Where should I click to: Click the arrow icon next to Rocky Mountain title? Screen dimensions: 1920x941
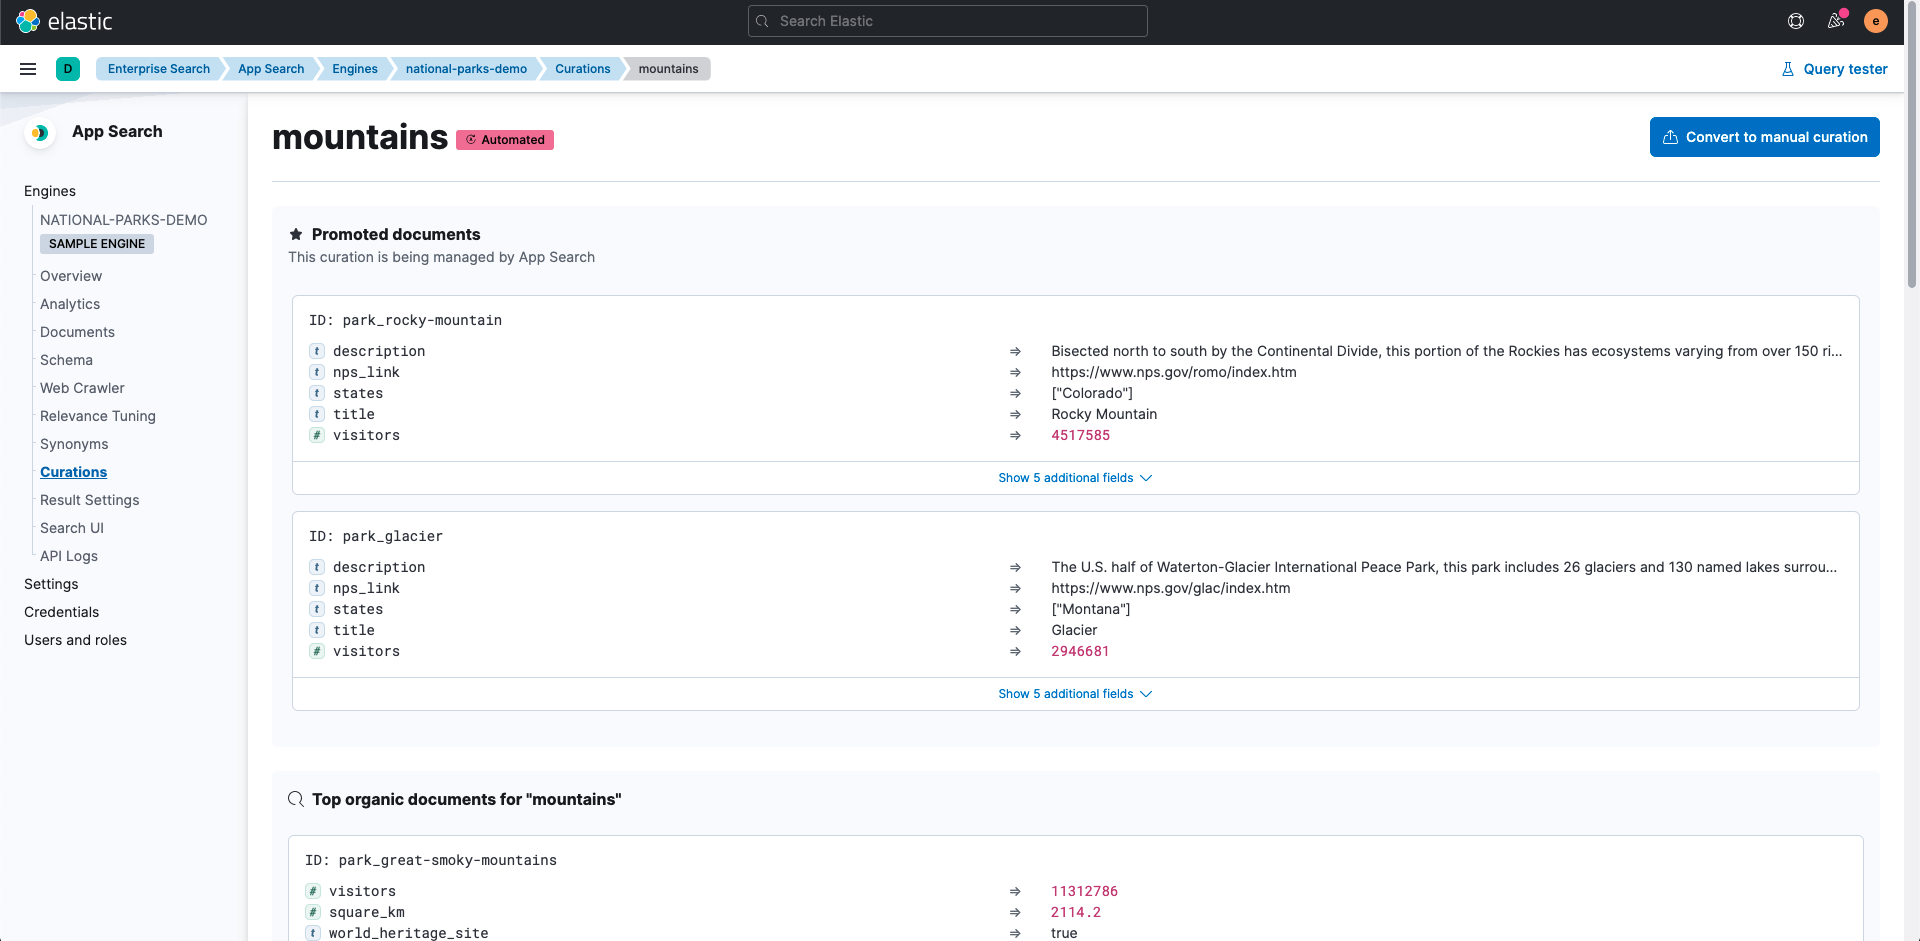coord(1015,414)
